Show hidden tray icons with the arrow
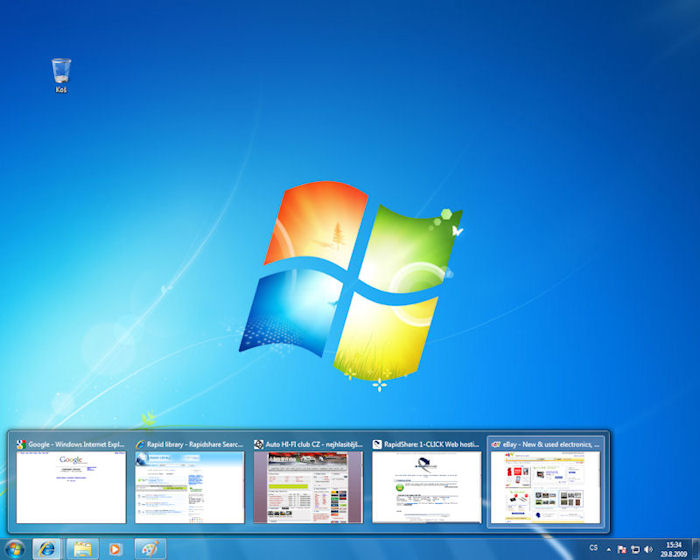The height and width of the screenshot is (560, 700). [x=609, y=549]
